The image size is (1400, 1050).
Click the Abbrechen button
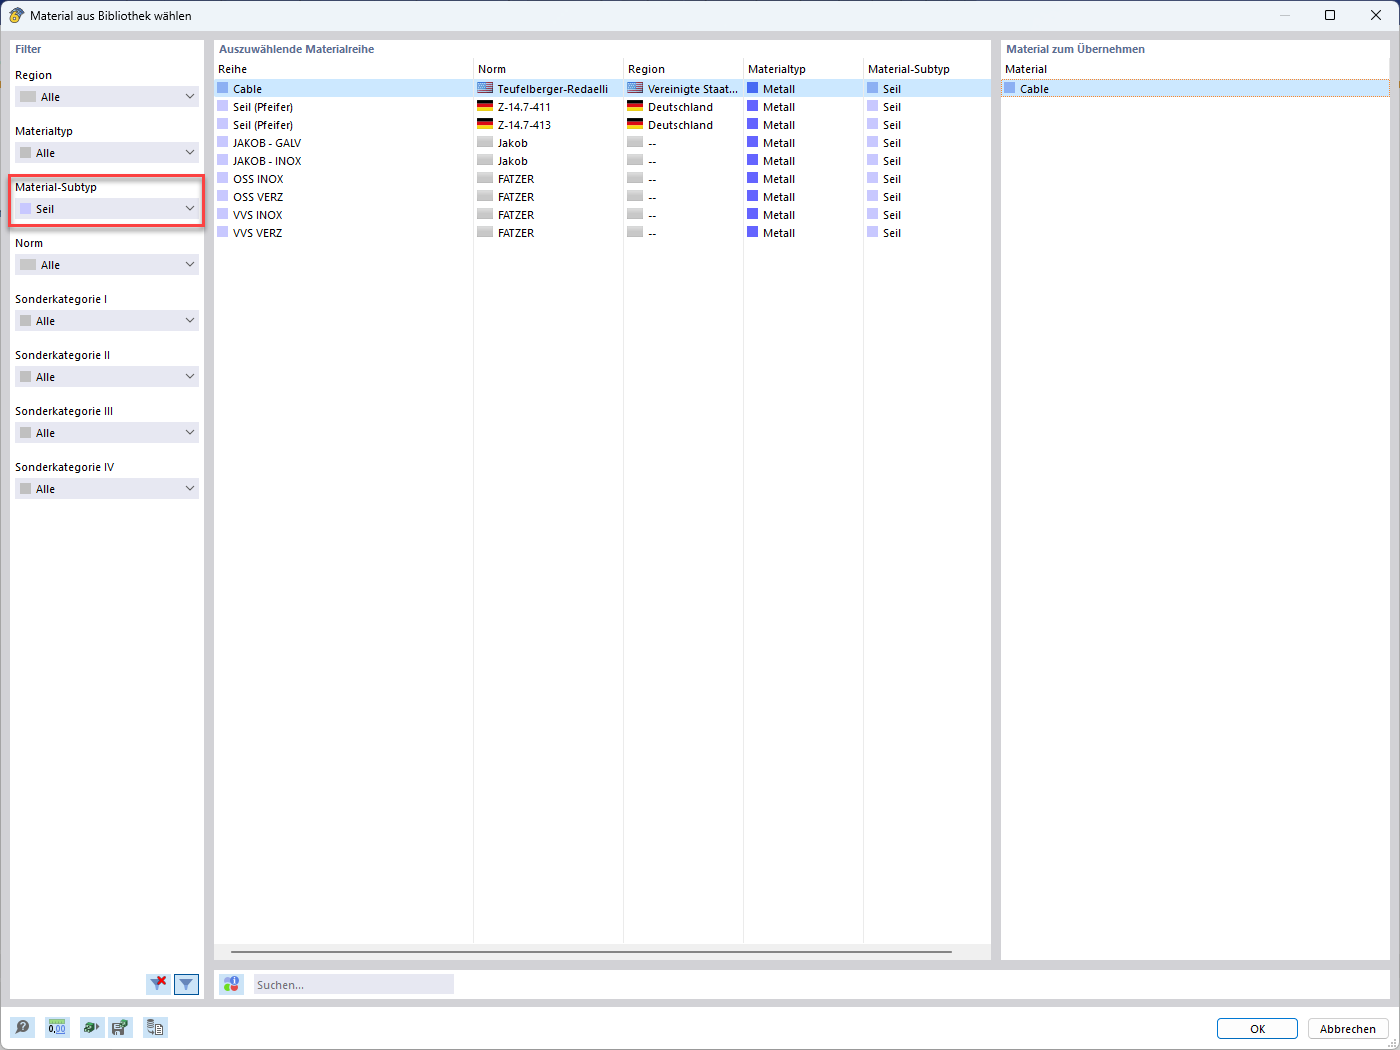pyautogui.click(x=1348, y=1028)
